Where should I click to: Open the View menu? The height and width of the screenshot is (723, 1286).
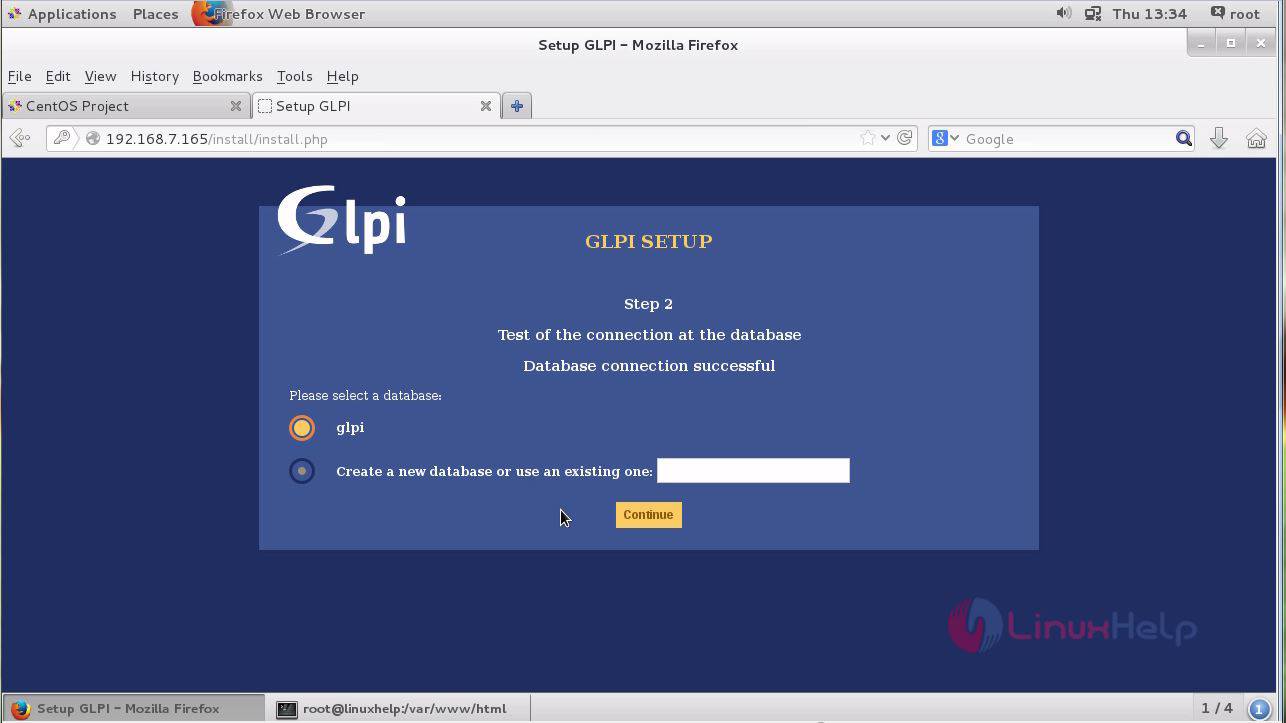click(100, 76)
